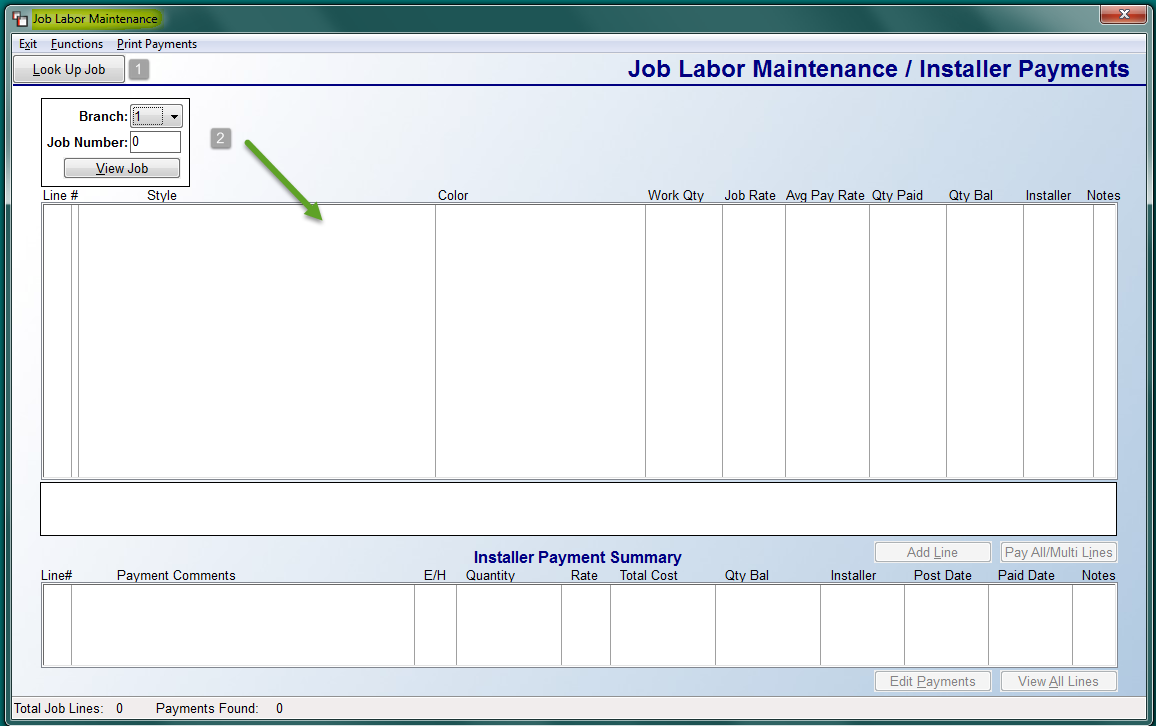Open the Exit menu
The width and height of the screenshot is (1156, 726).
click(x=27, y=43)
